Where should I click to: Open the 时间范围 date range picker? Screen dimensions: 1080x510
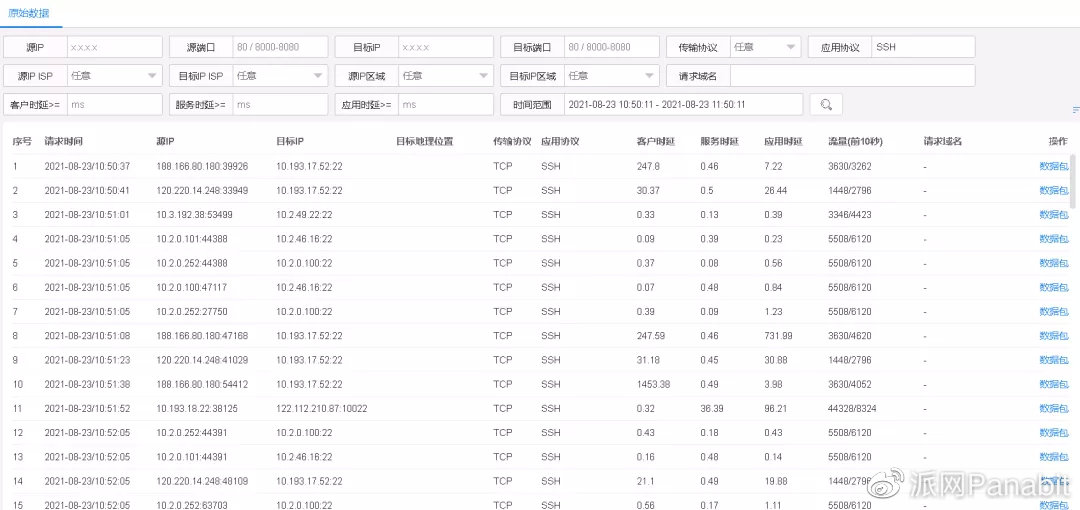pos(683,105)
